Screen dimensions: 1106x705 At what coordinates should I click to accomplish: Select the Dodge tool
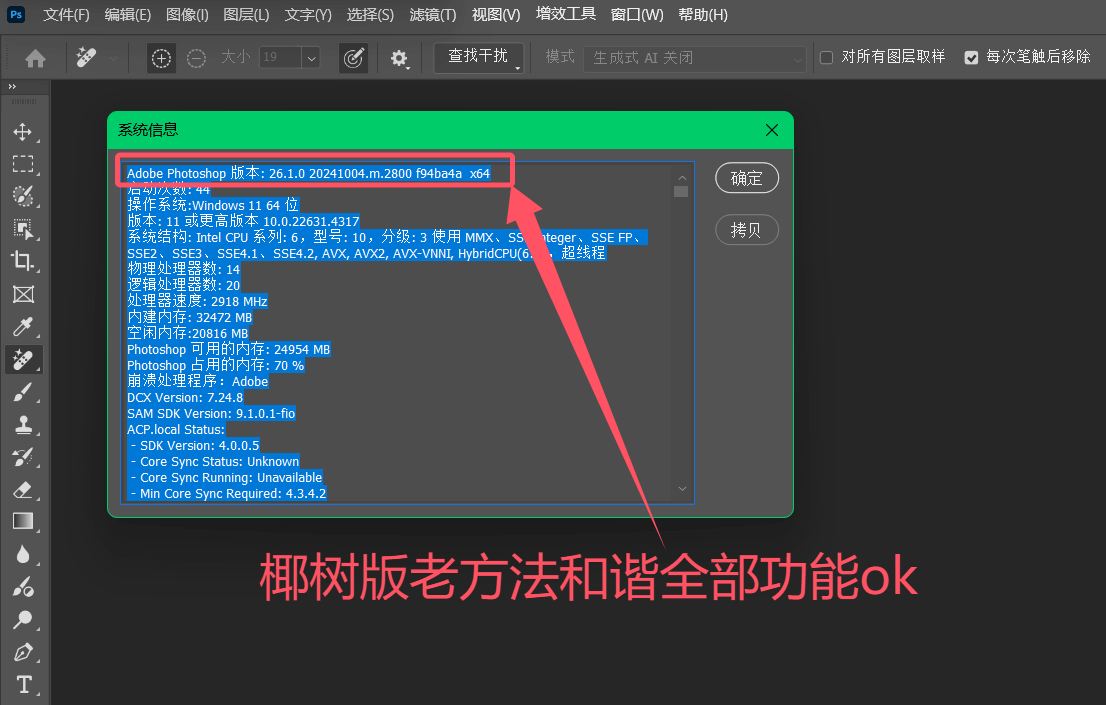23,620
